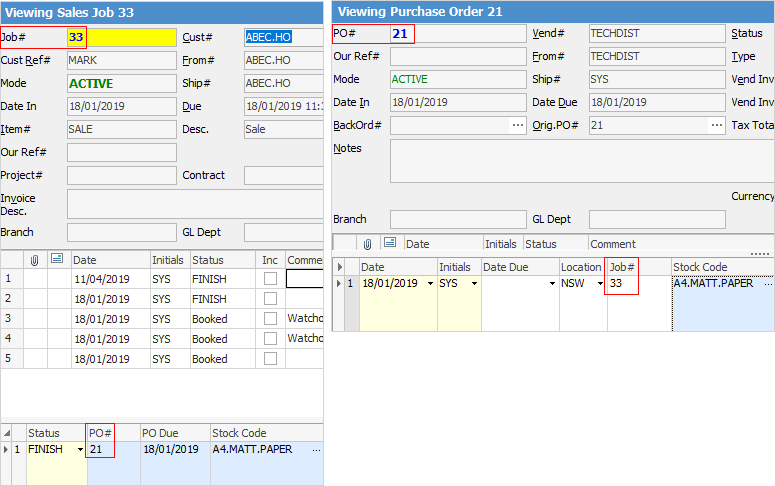This screenshot has width=775, height=486.
Task: Click paperclip attachment icon in Purchase Order grid header
Action: (x=367, y=244)
